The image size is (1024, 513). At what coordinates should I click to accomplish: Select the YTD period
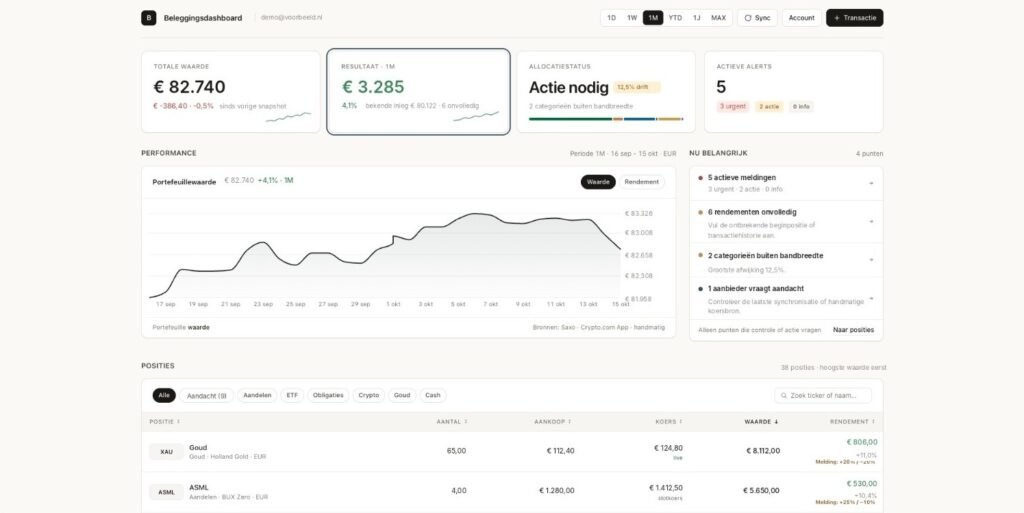pyautogui.click(x=675, y=18)
